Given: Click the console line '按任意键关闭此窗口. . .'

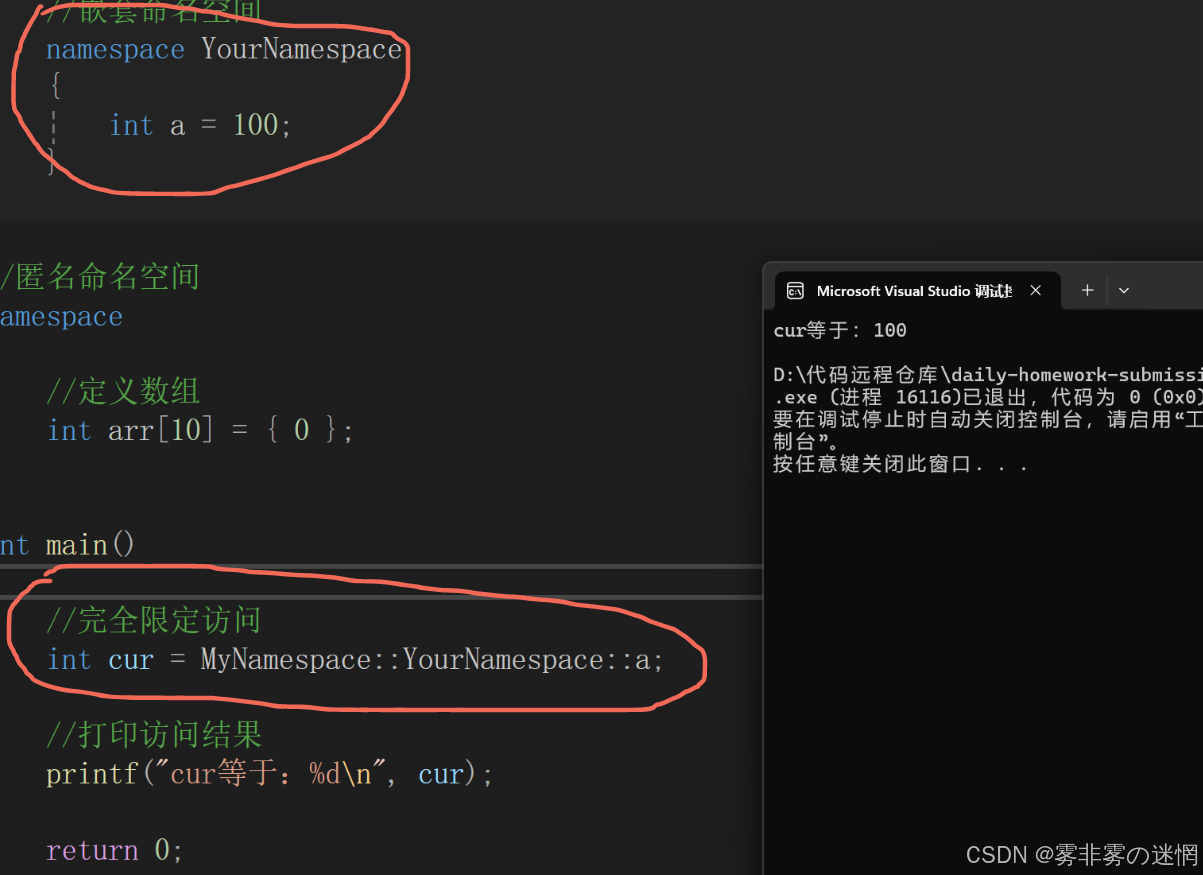Looking at the screenshot, I should tap(901, 465).
